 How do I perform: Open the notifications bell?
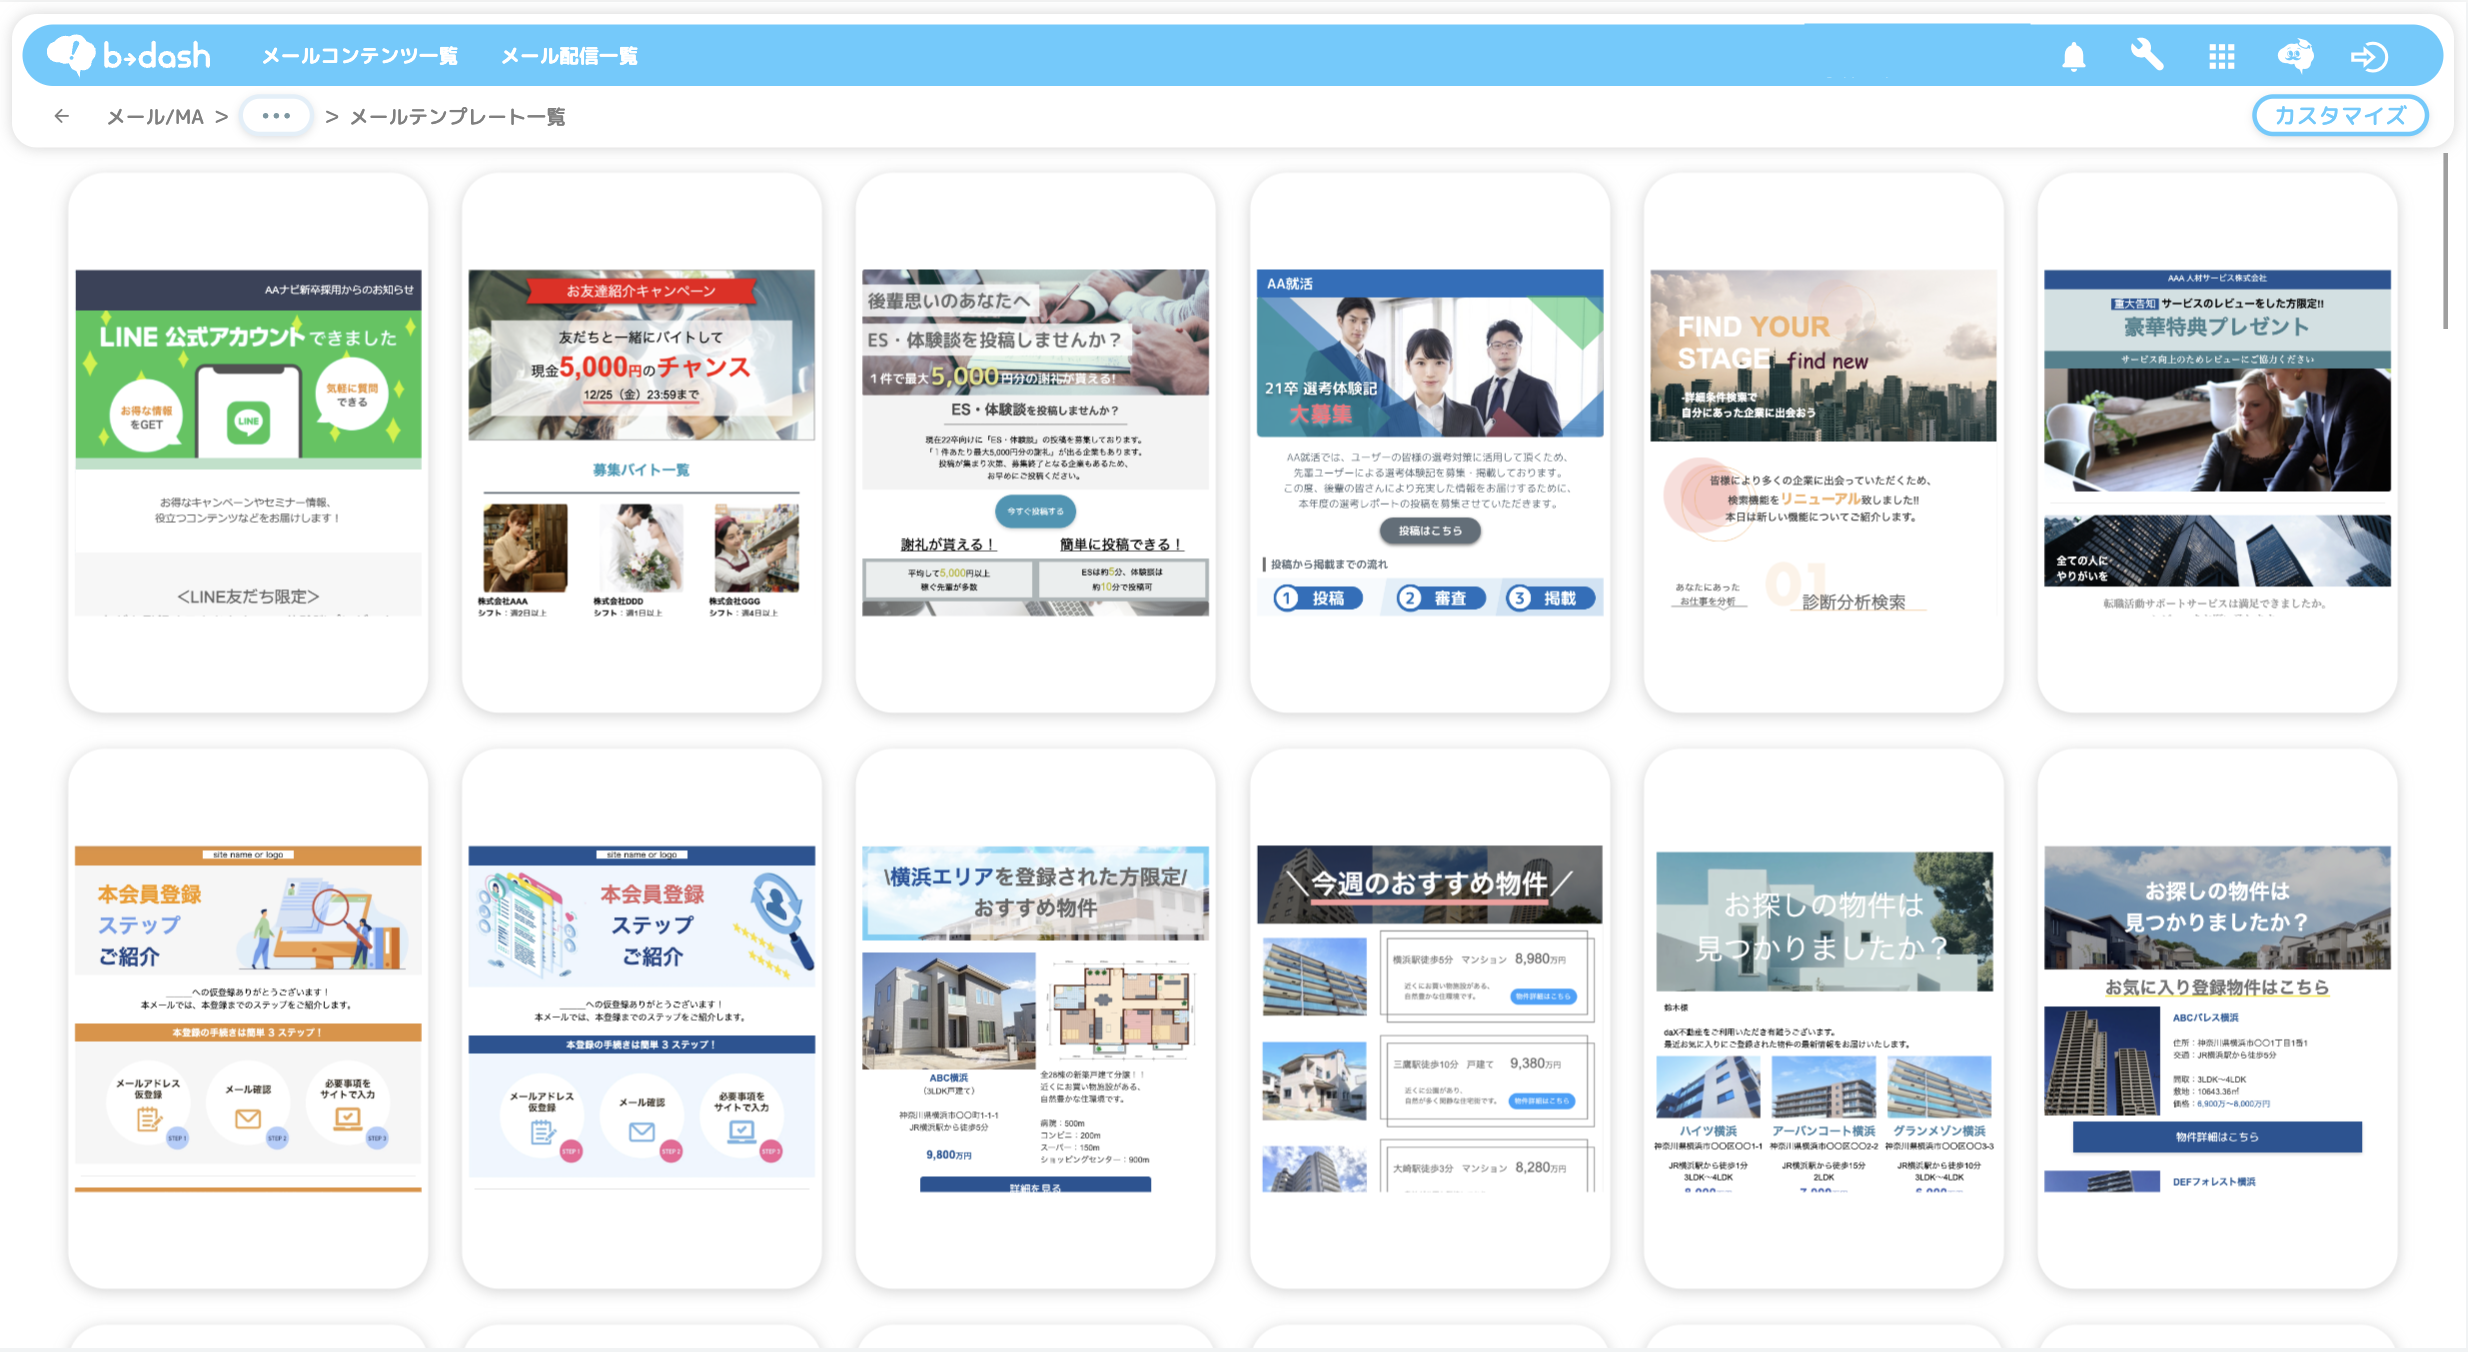(x=2073, y=56)
